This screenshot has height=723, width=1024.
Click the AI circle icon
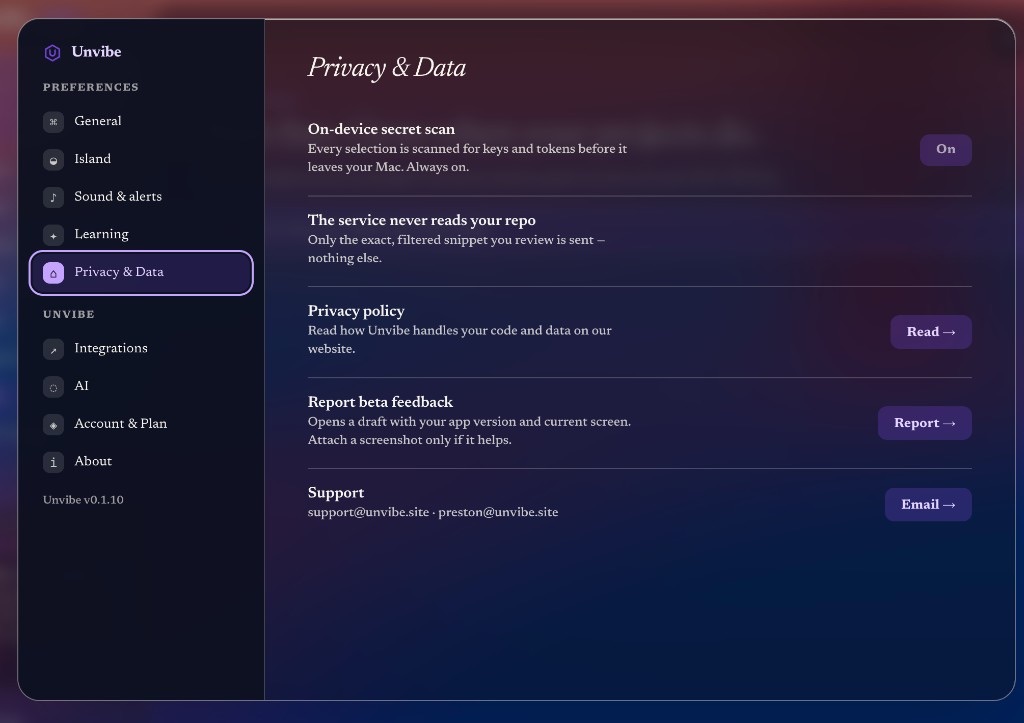(54, 387)
